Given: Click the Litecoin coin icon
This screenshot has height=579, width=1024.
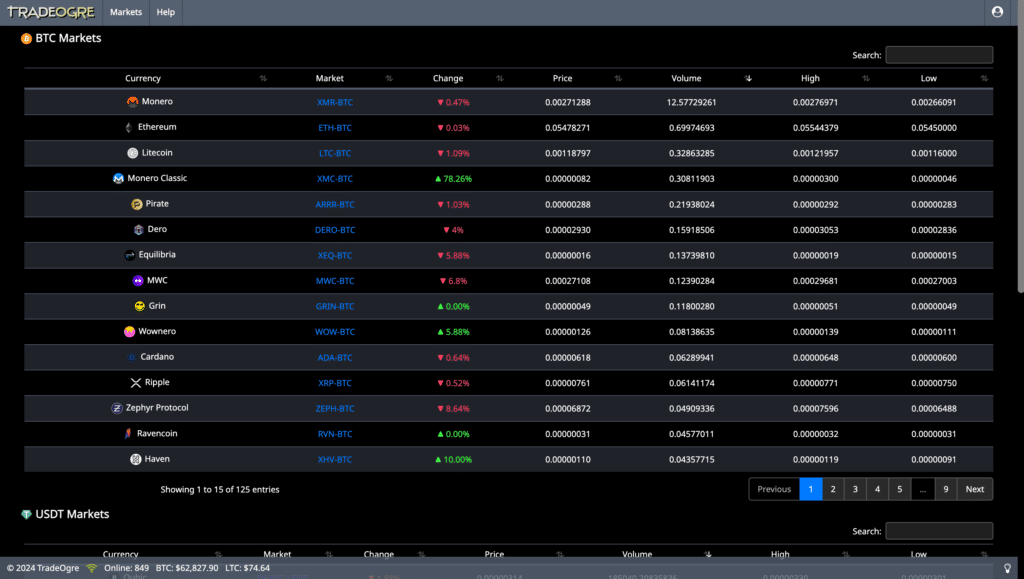Looking at the screenshot, I should 133,153.
